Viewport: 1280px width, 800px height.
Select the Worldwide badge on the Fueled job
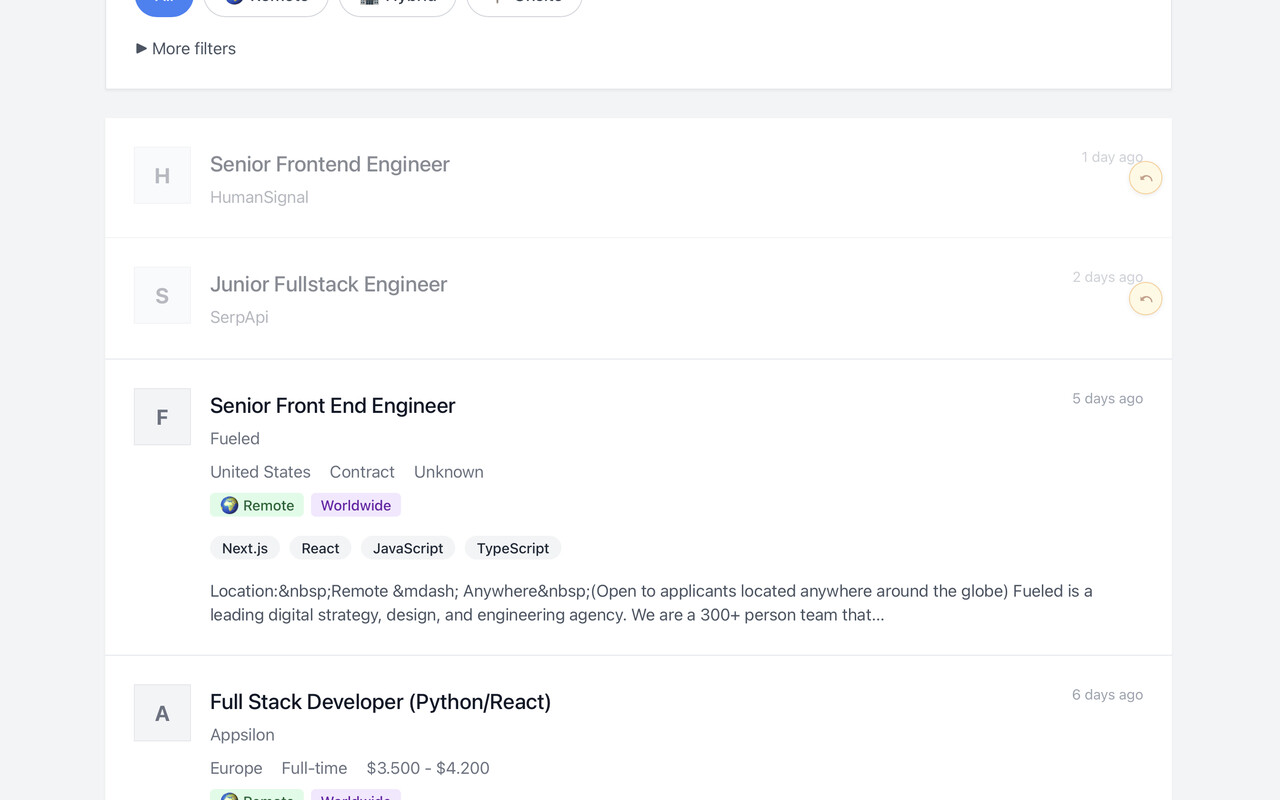click(x=356, y=505)
